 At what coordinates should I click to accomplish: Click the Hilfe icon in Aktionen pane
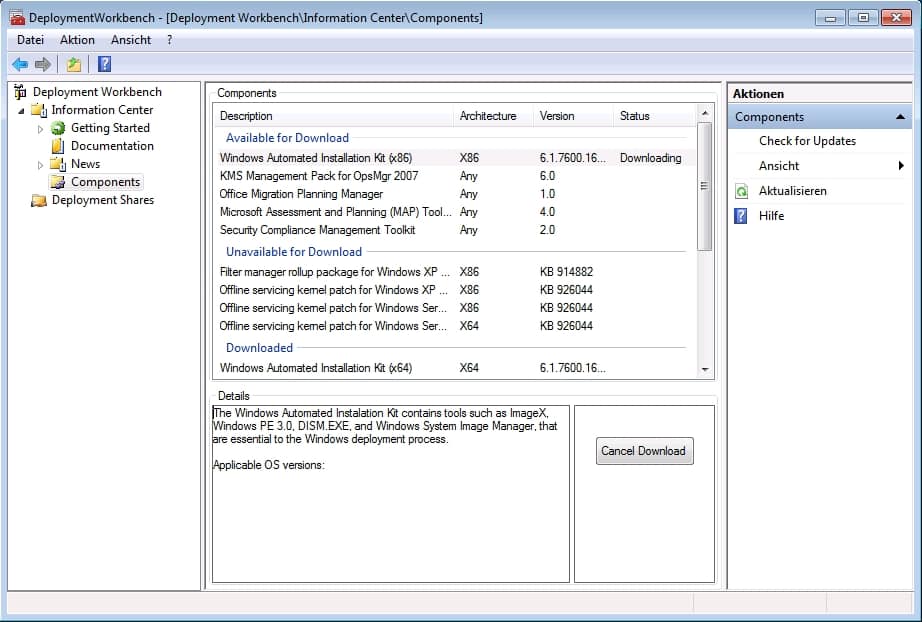[741, 216]
